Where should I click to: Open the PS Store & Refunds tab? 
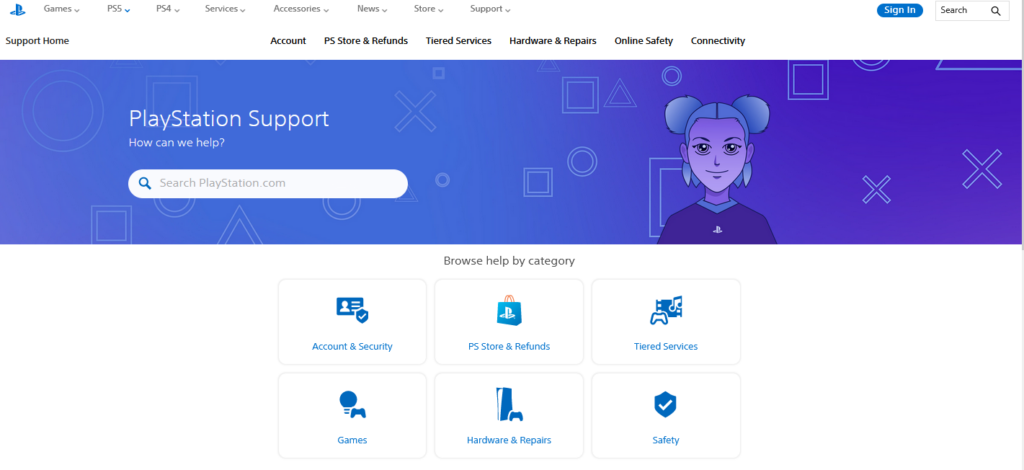[366, 40]
